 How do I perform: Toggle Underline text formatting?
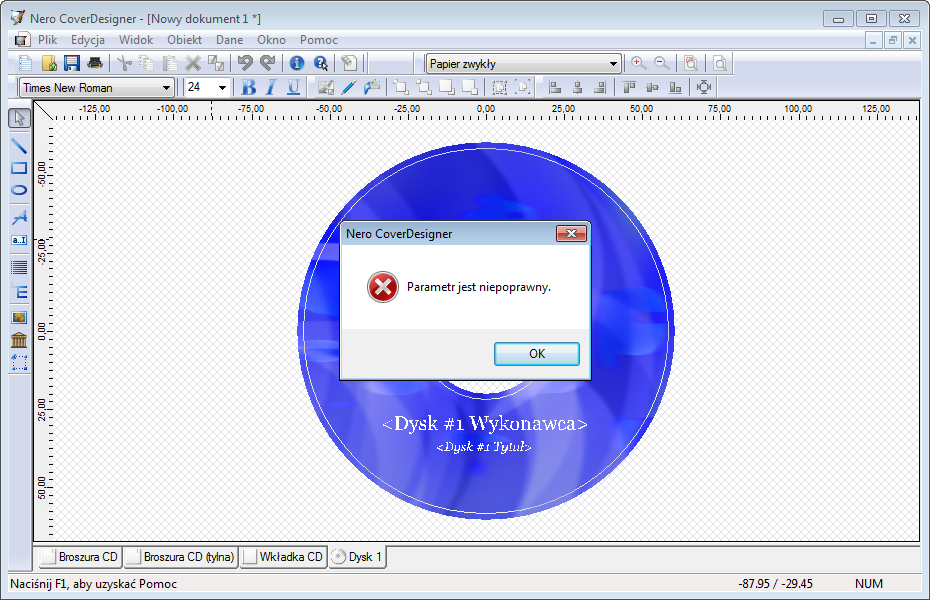(x=293, y=87)
